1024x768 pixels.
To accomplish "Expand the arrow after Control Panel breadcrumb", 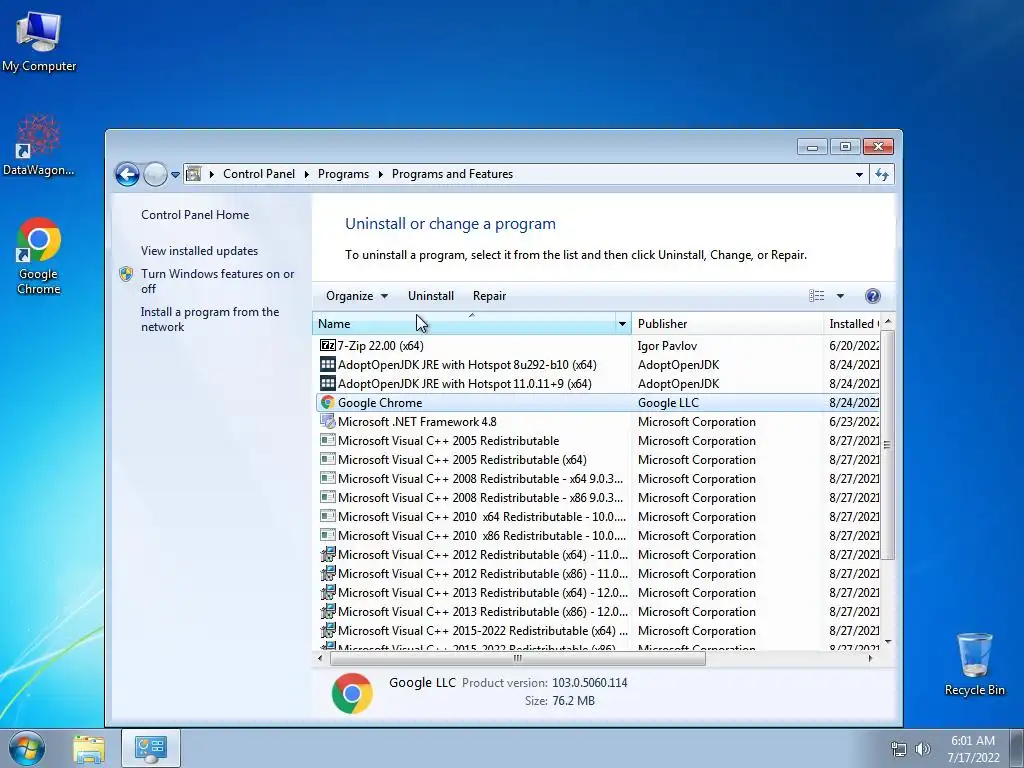I will coord(306,174).
